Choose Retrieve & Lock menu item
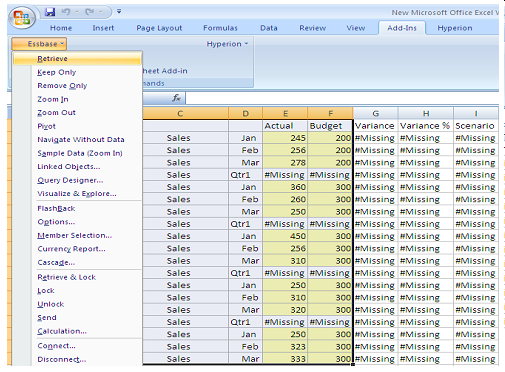This screenshot has height=372, width=505. 77,277
